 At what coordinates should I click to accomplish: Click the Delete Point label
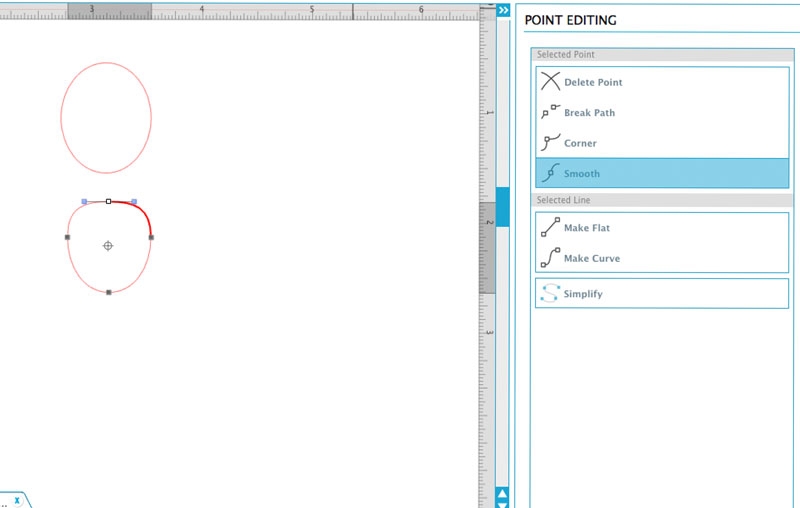[x=593, y=82]
